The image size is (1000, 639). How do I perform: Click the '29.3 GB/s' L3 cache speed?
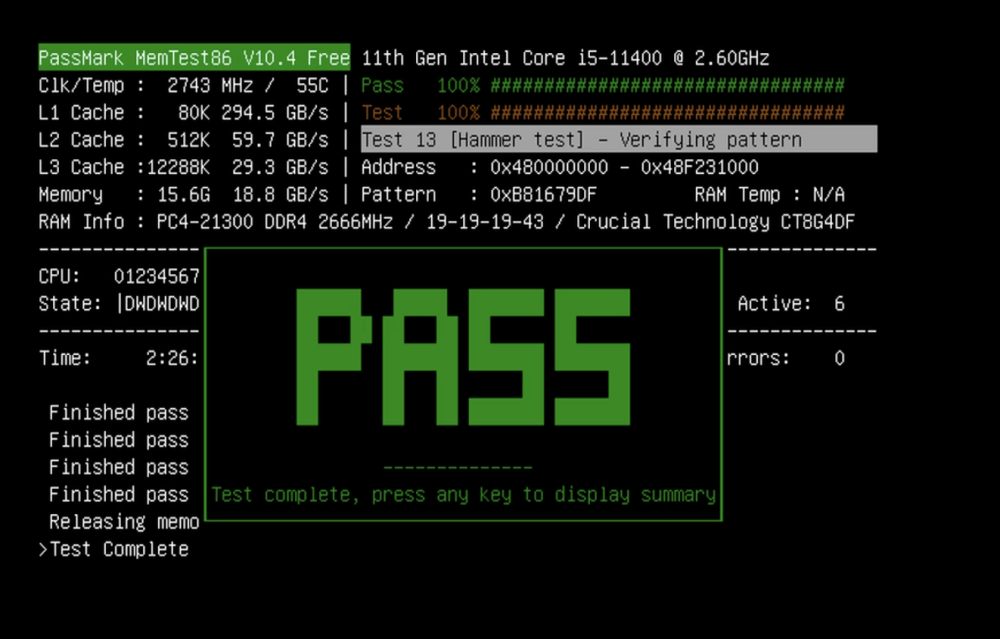[280, 167]
